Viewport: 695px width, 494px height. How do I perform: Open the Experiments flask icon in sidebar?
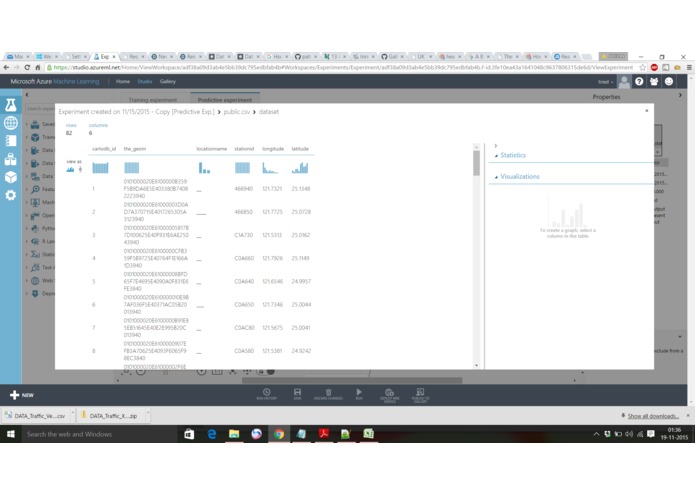point(11,105)
